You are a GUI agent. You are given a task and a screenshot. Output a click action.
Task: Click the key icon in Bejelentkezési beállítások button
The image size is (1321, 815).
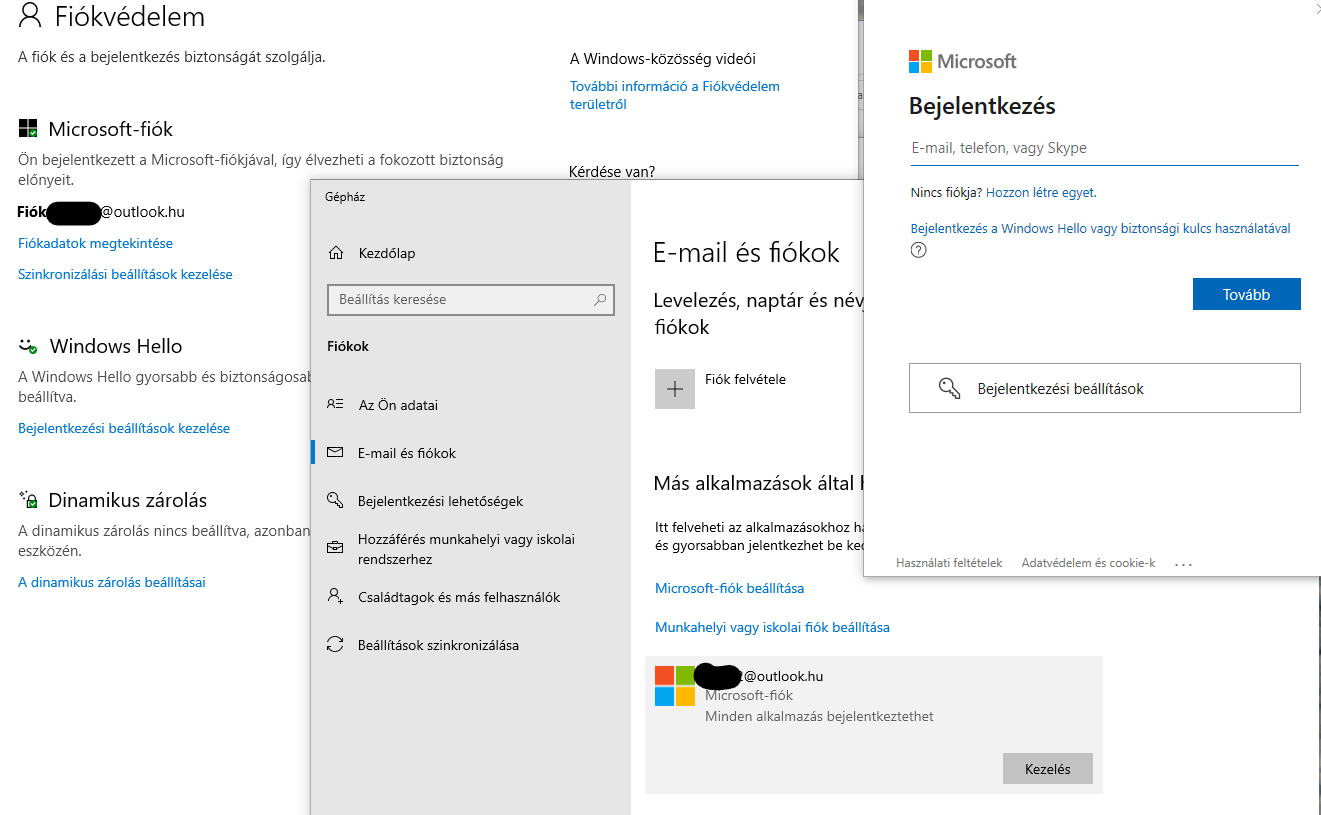pyautogui.click(x=950, y=388)
